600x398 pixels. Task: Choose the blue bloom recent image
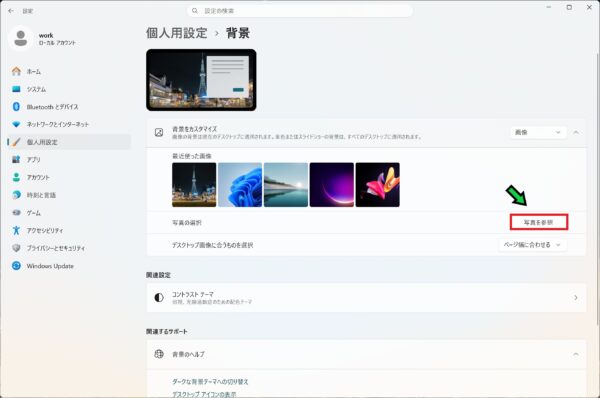[240, 185]
